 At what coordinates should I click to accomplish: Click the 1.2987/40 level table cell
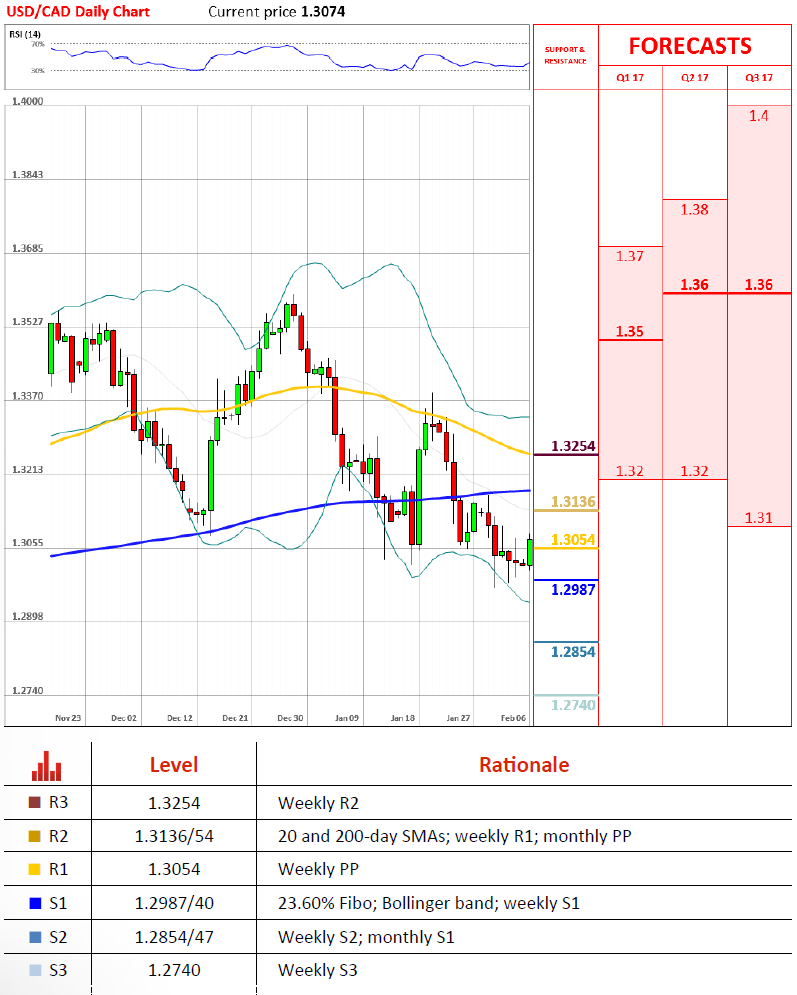point(174,903)
